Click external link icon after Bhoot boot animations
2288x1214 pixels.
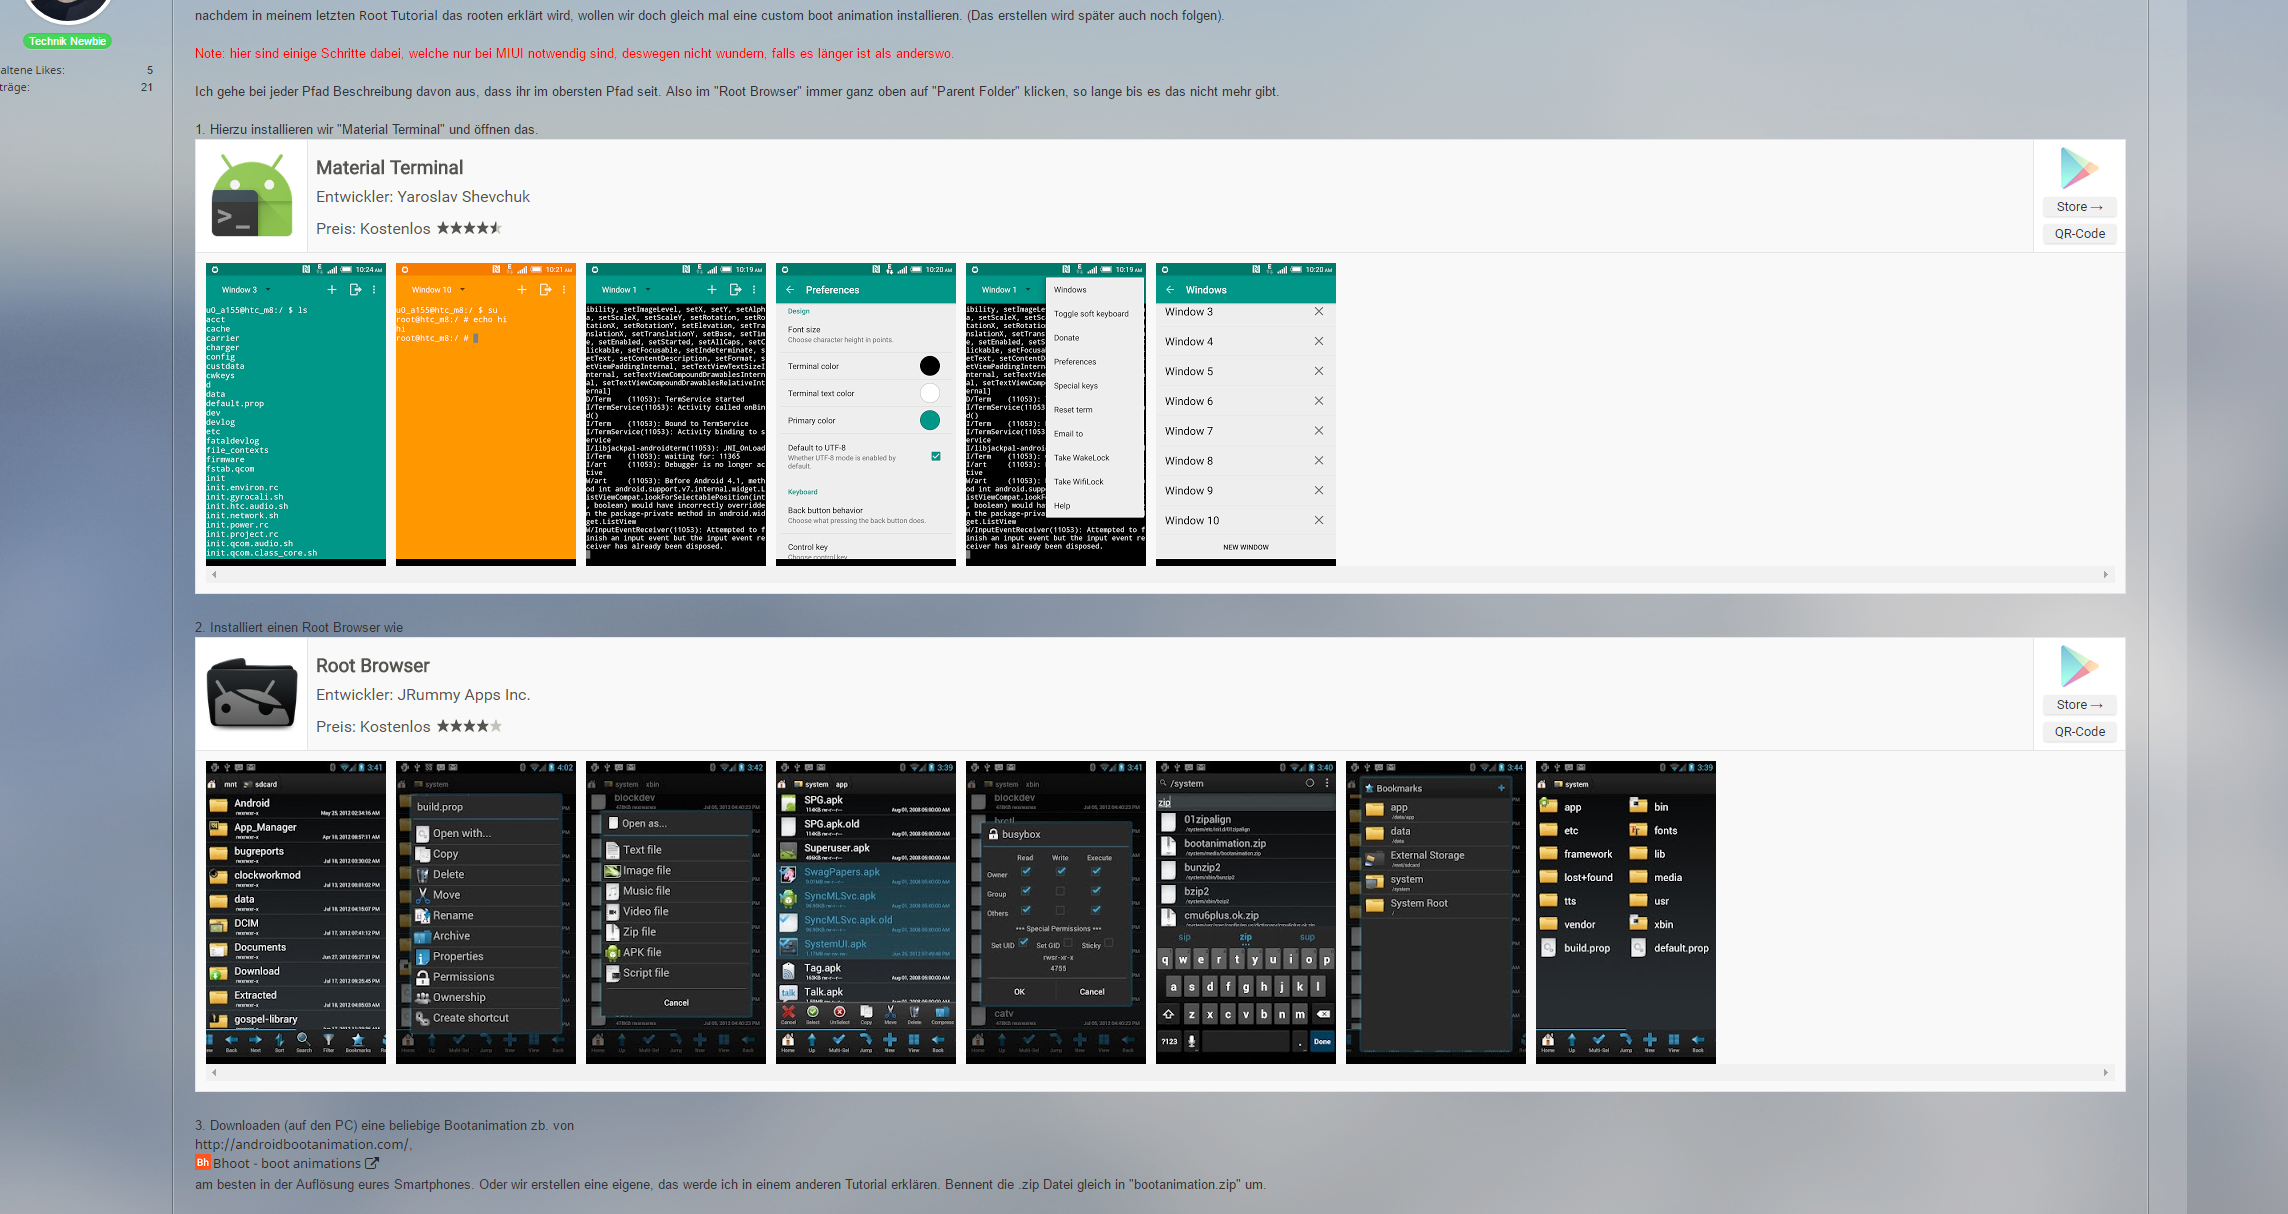(372, 1163)
